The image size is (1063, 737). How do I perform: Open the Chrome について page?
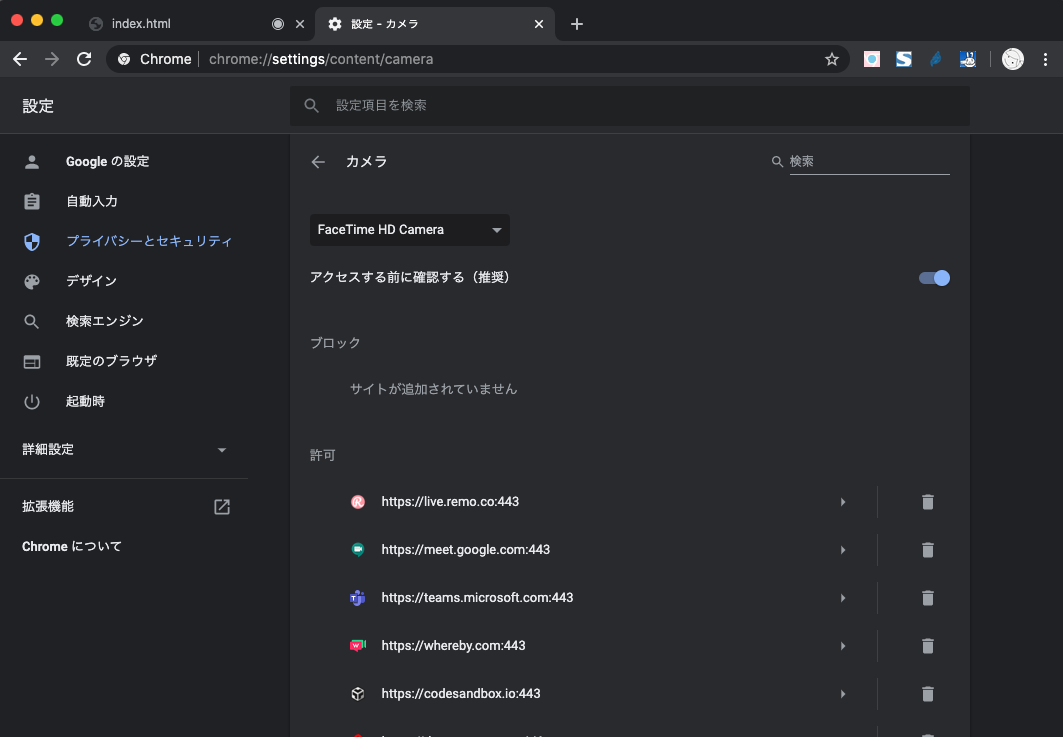pyautogui.click(x=71, y=546)
